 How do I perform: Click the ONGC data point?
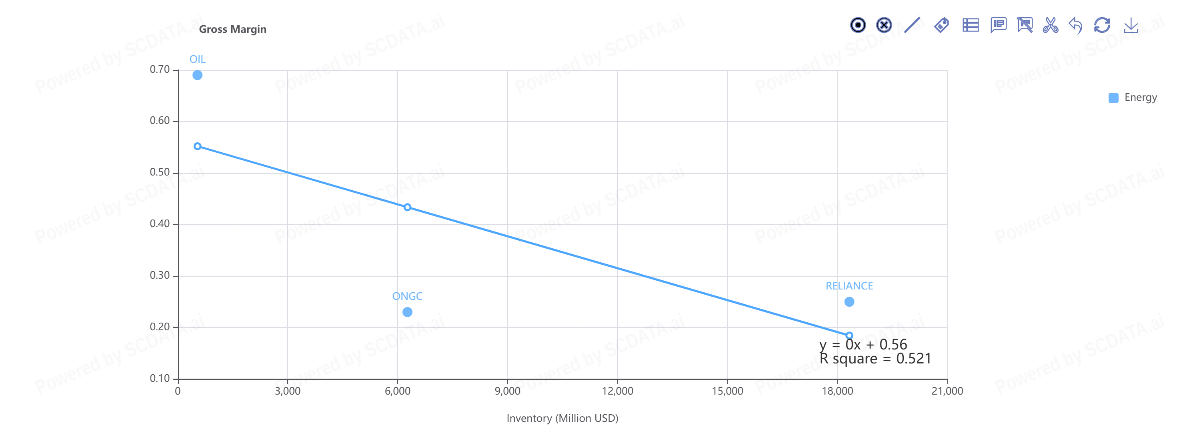(407, 312)
